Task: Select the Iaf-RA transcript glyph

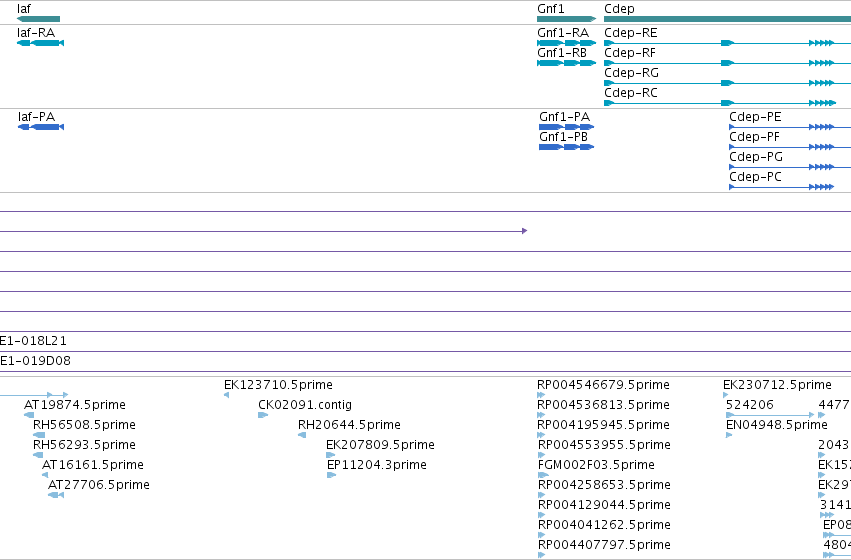Action: [41, 43]
